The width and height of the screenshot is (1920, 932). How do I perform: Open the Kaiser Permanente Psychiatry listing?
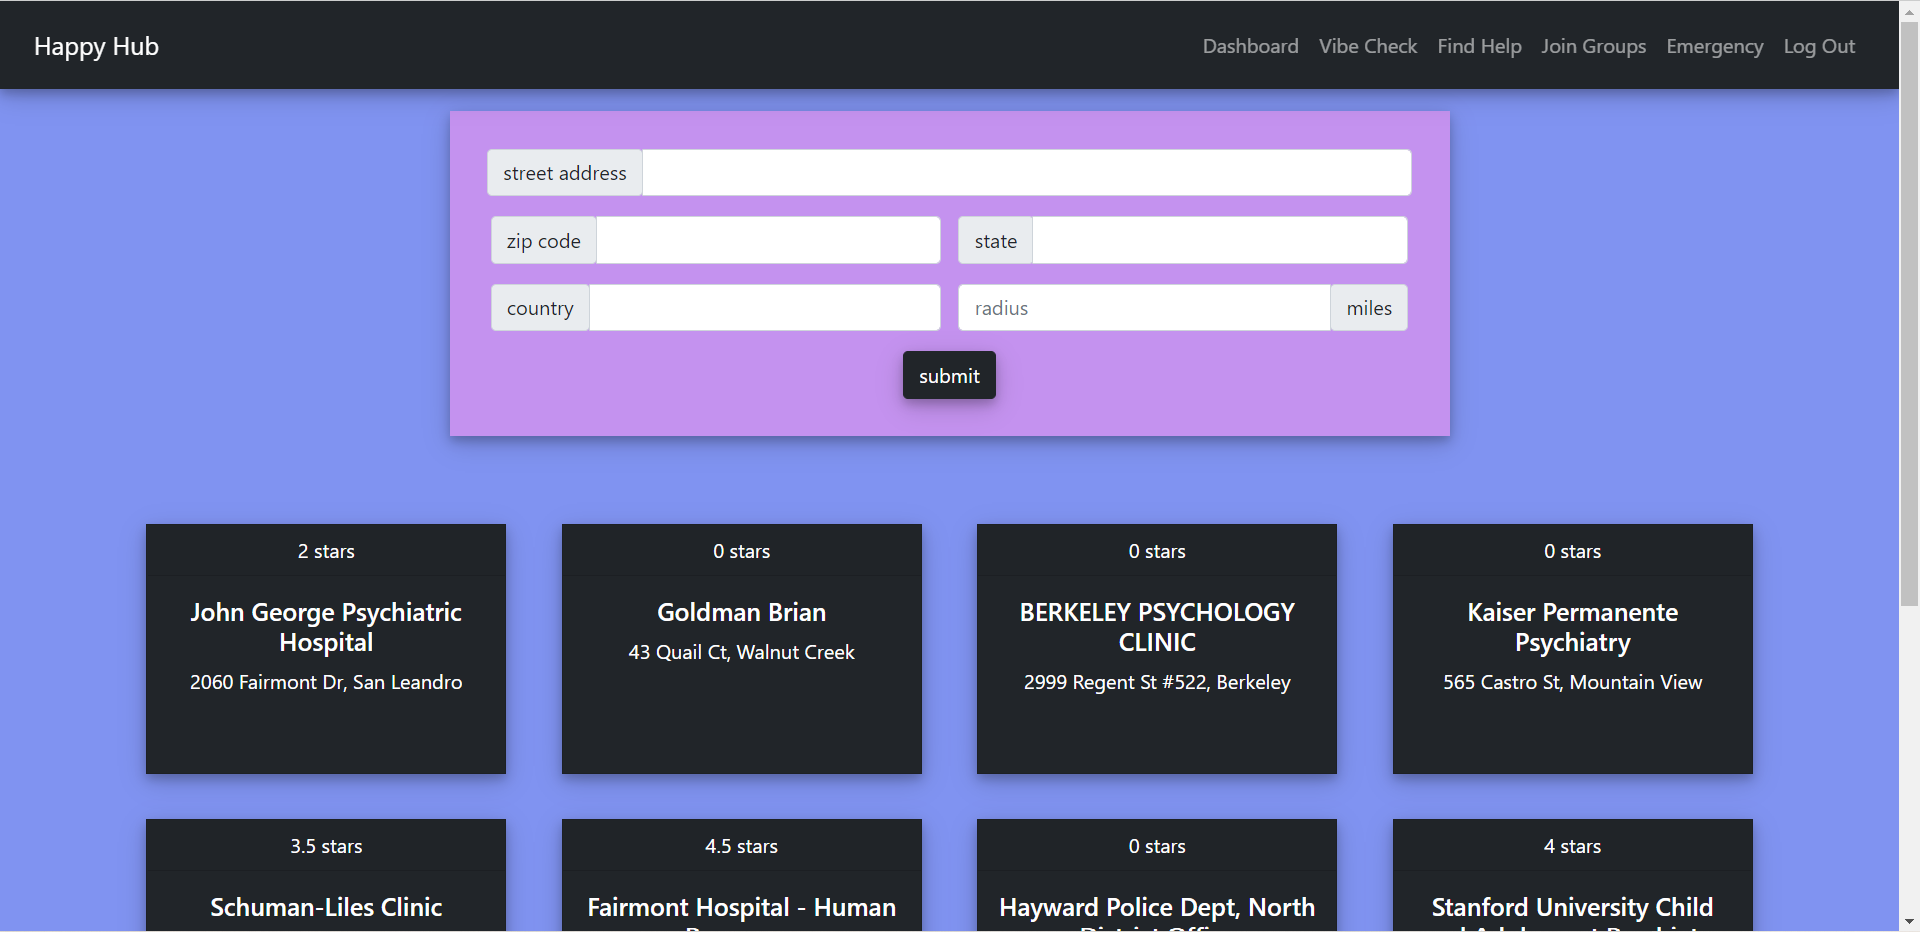pyautogui.click(x=1571, y=648)
